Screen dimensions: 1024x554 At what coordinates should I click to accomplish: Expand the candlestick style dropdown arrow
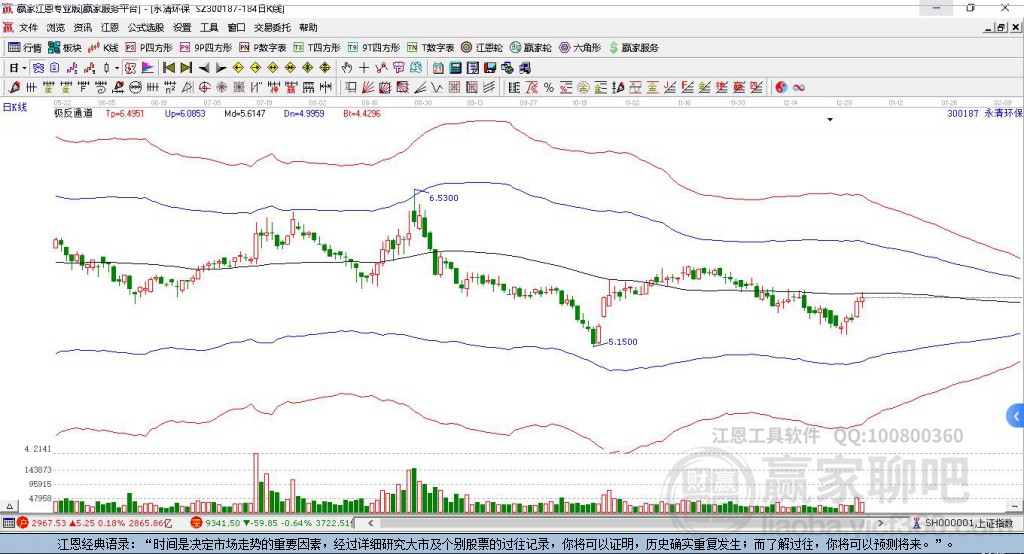click(117, 68)
